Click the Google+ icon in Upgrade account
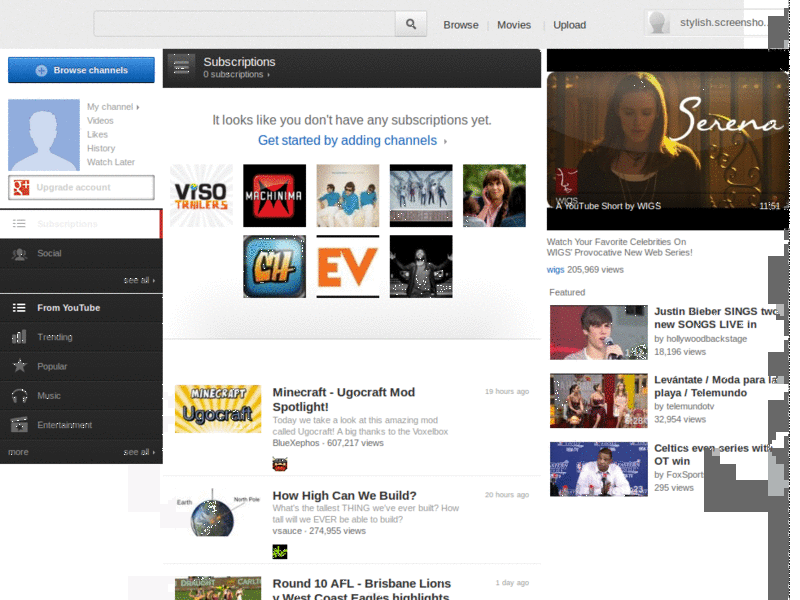800x600 pixels. [x=21, y=187]
